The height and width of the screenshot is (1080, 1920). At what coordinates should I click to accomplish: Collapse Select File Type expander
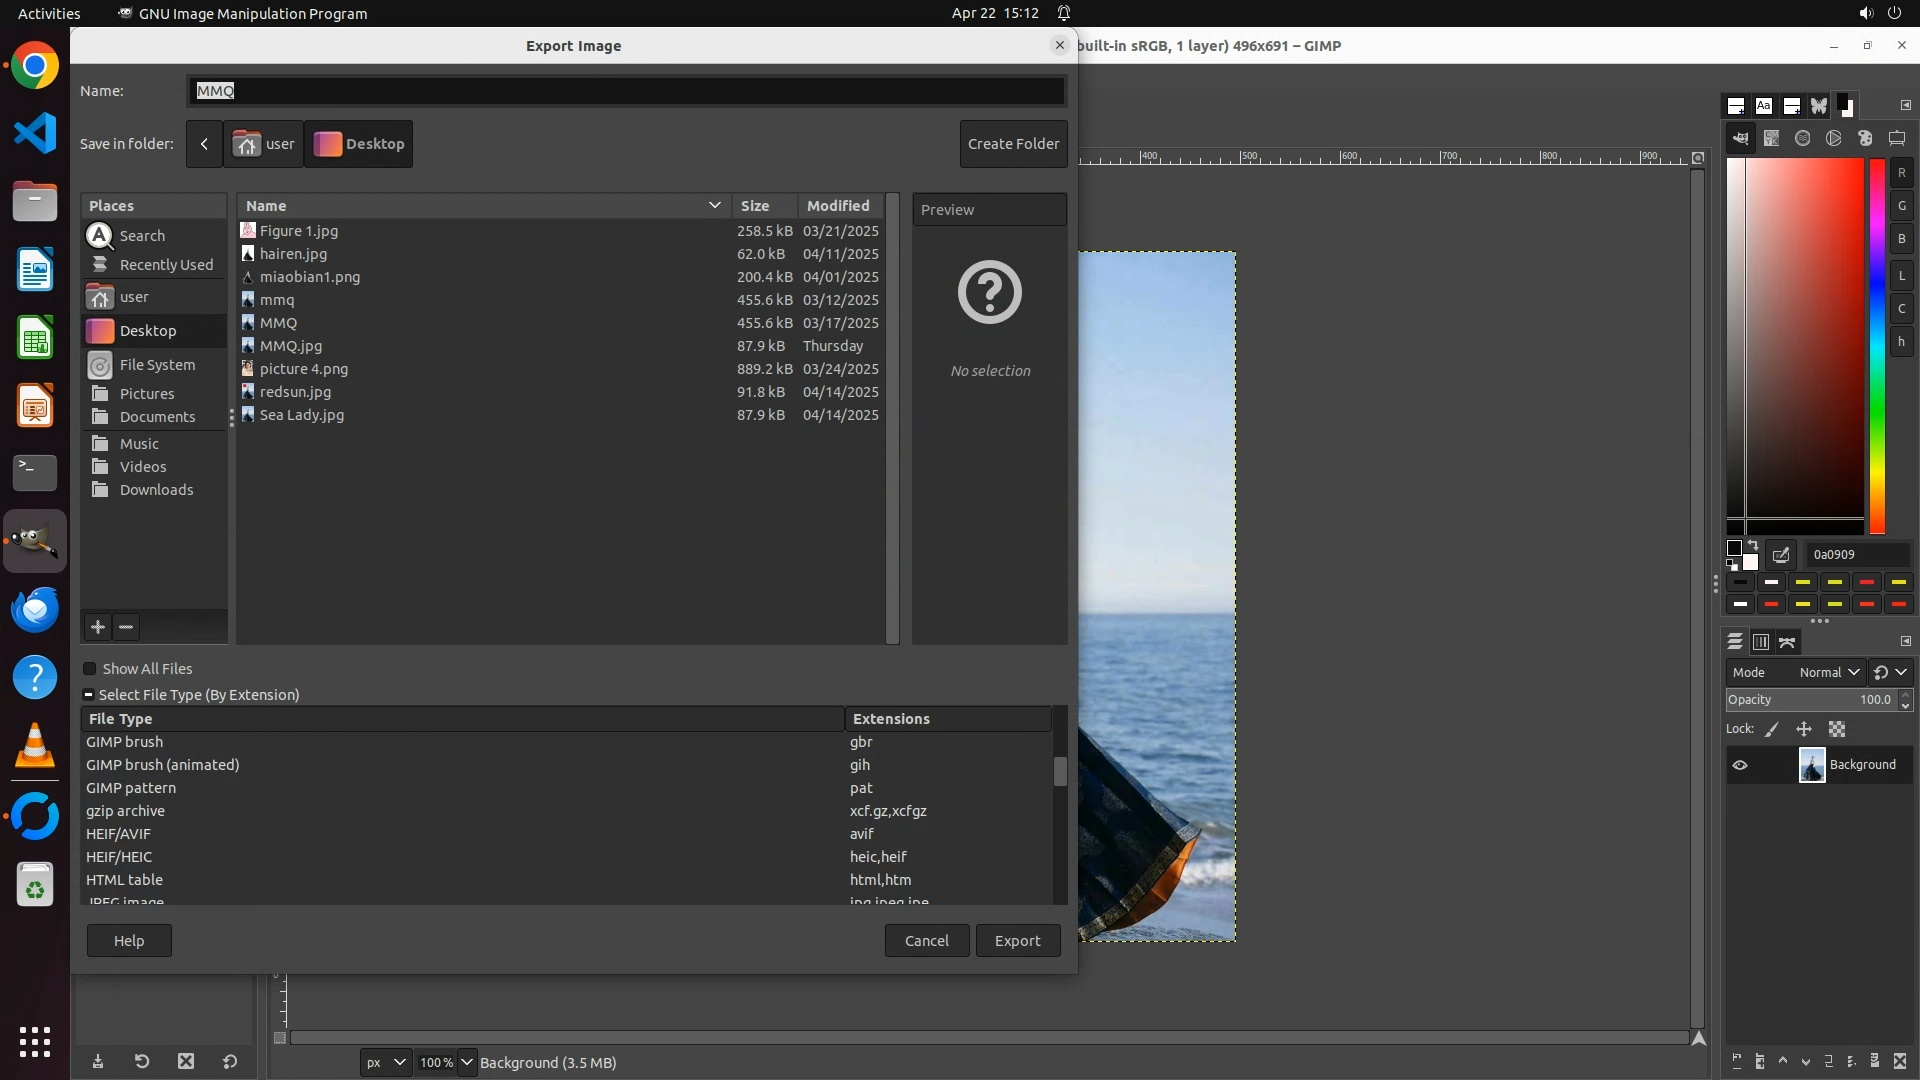89,695
